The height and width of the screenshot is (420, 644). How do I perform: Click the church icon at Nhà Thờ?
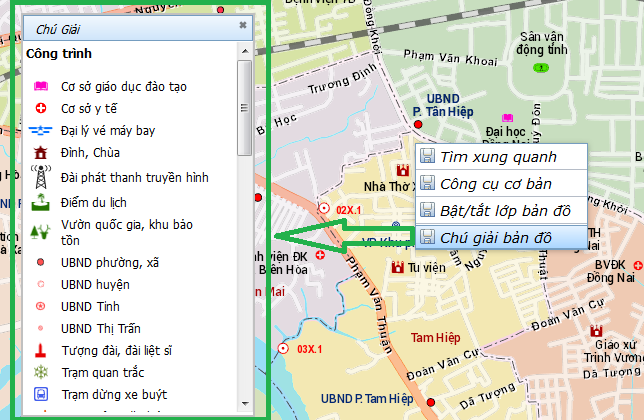click(402, 170)
